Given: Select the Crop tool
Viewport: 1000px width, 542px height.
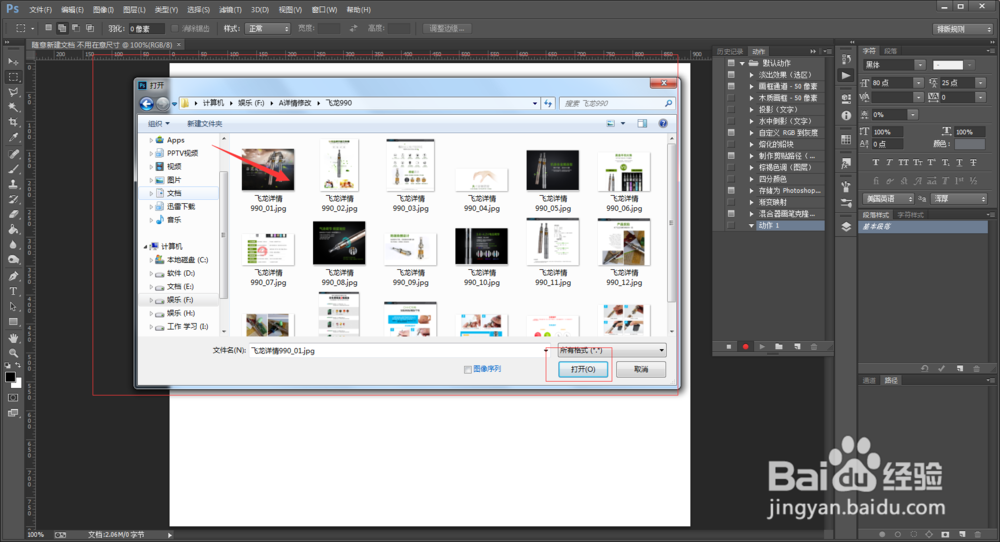Looking at the screenshot, I should 13,122.
